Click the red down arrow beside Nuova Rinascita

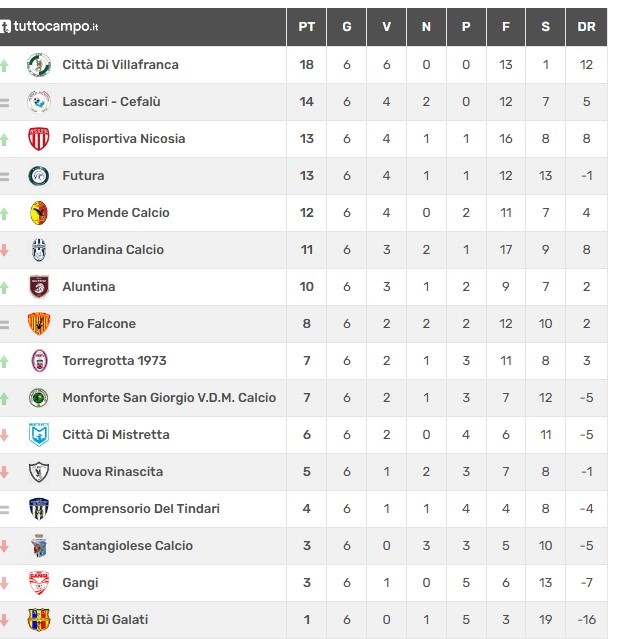point(4,472)
